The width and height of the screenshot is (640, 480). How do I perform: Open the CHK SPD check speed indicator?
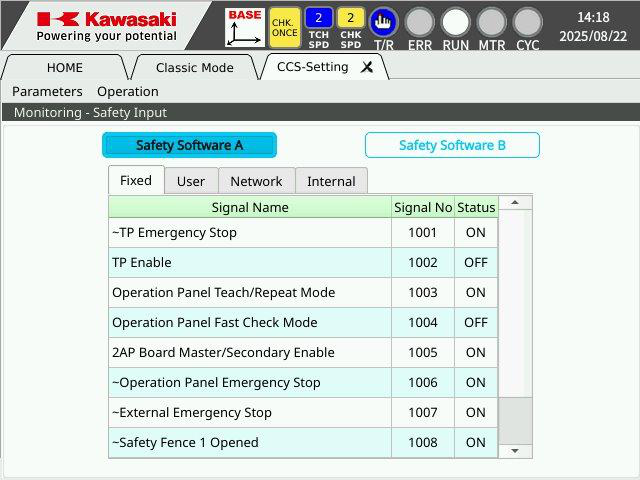click(351, 28)
